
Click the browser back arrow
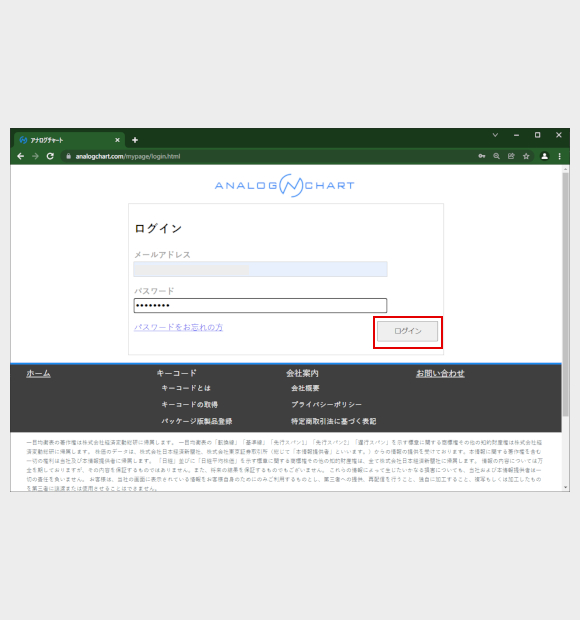(21, 156)
